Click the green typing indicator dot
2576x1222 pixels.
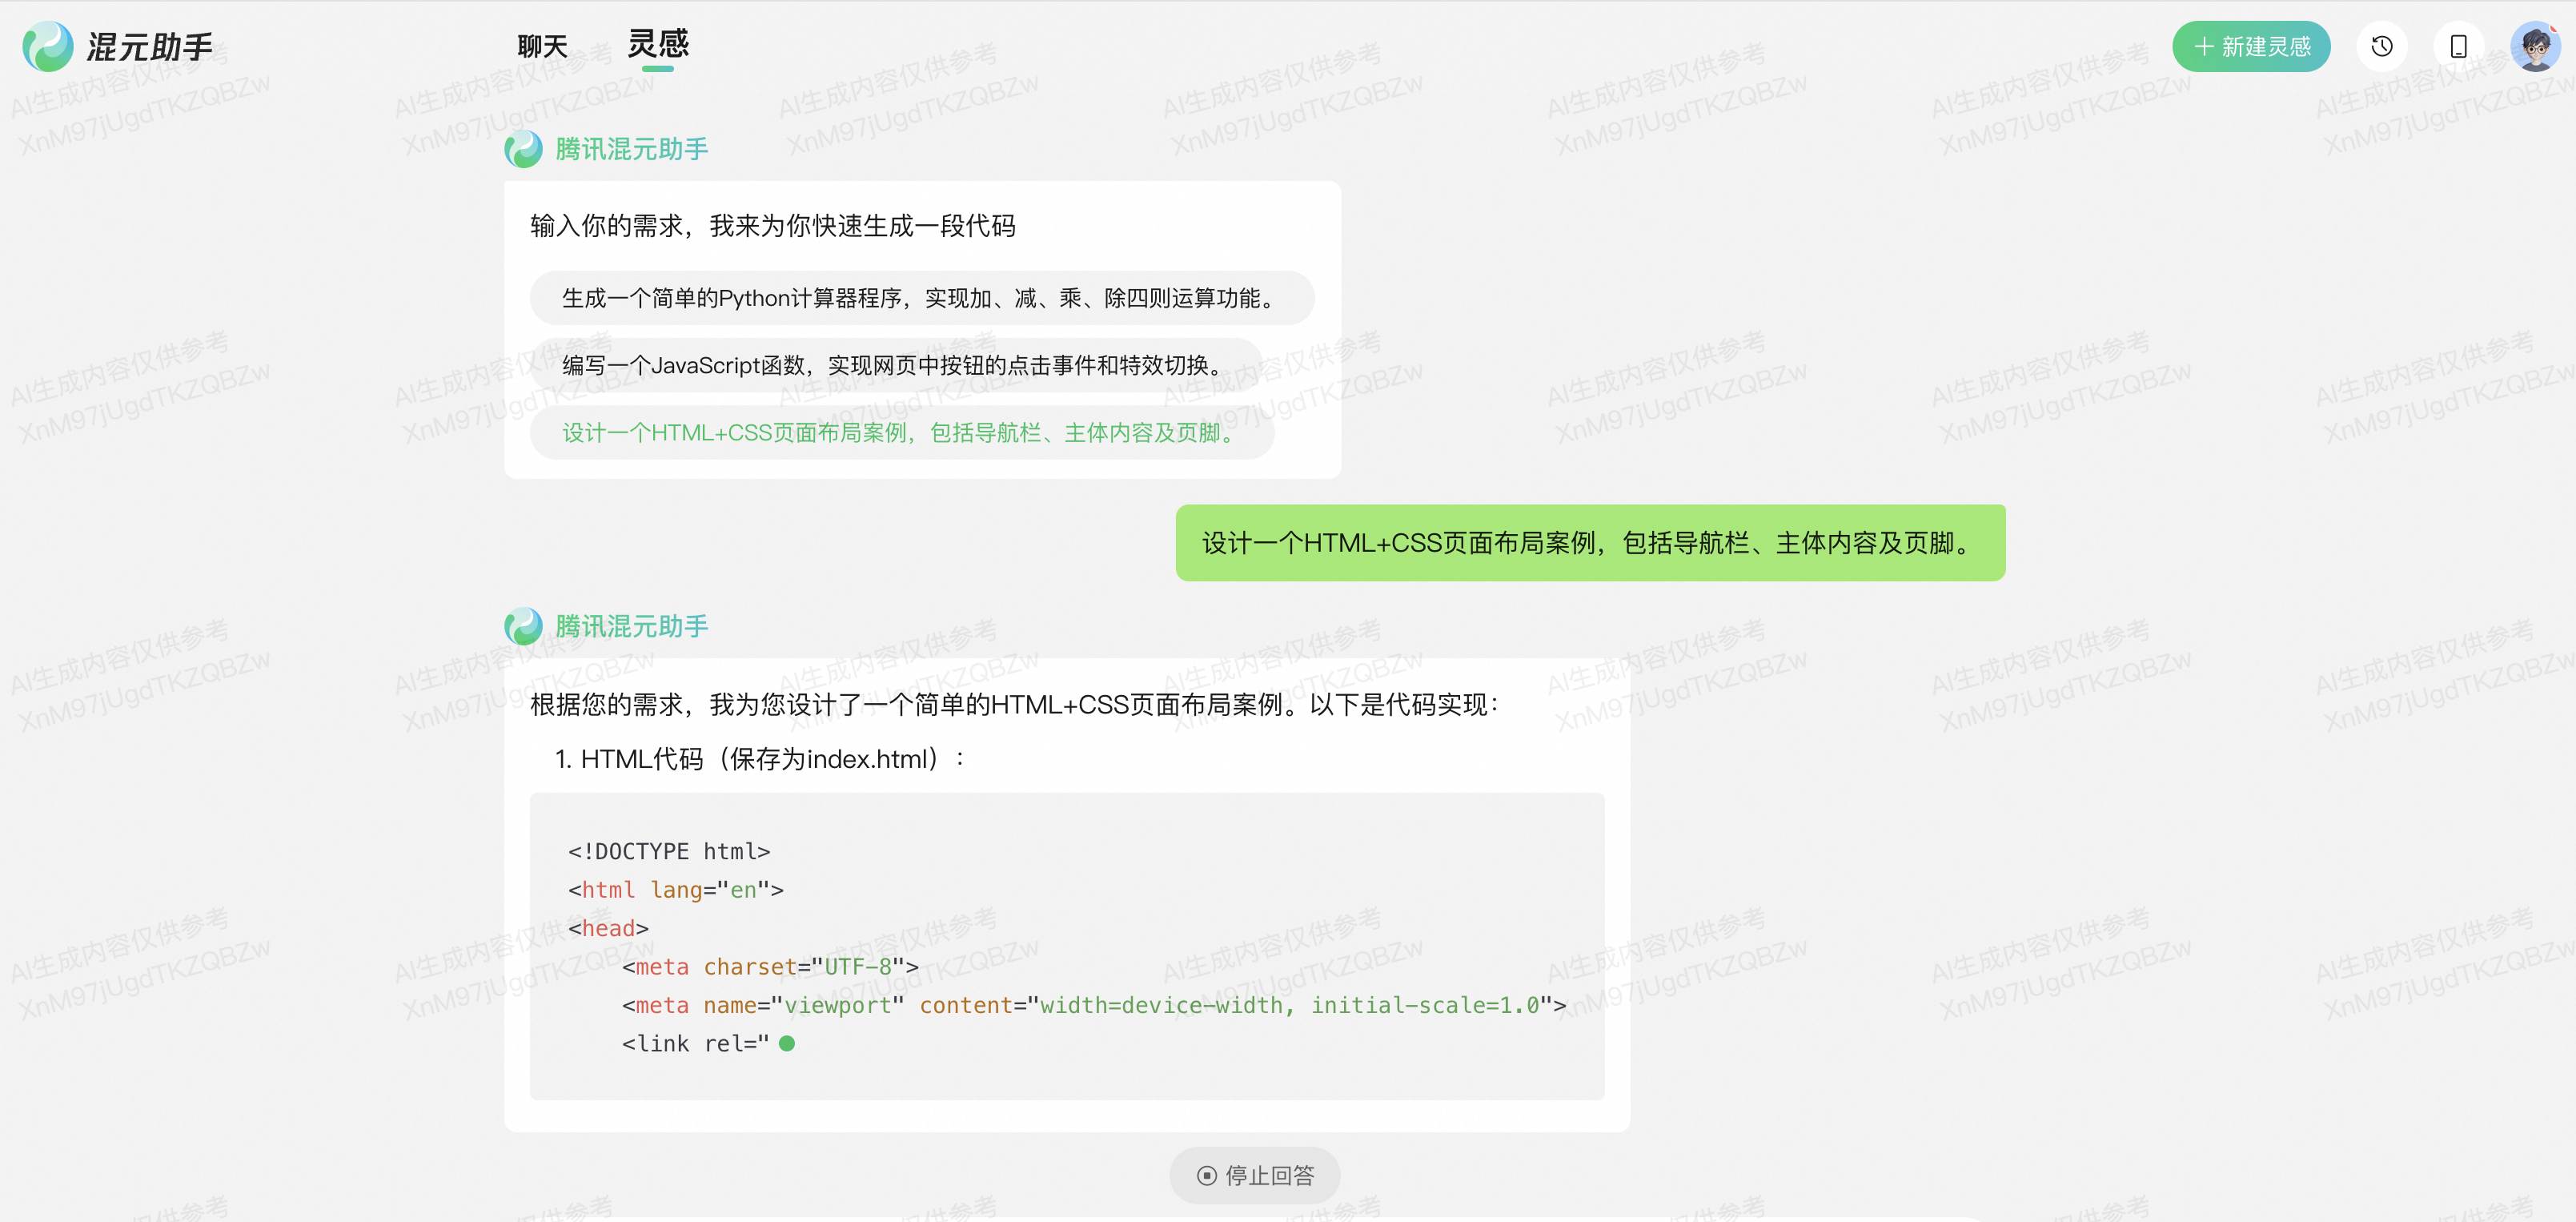(x=787, y=1043)
